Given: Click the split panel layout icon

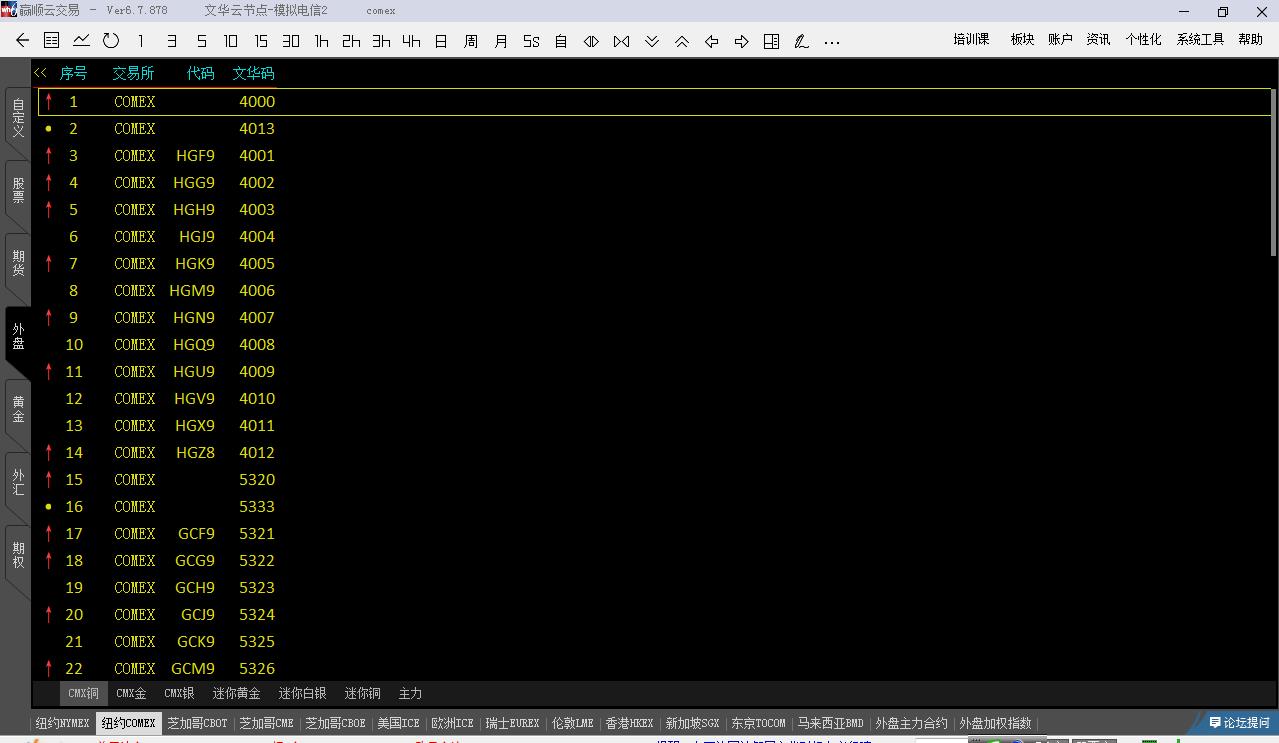Looking at the screenshot, I should (x=771, y=41).
